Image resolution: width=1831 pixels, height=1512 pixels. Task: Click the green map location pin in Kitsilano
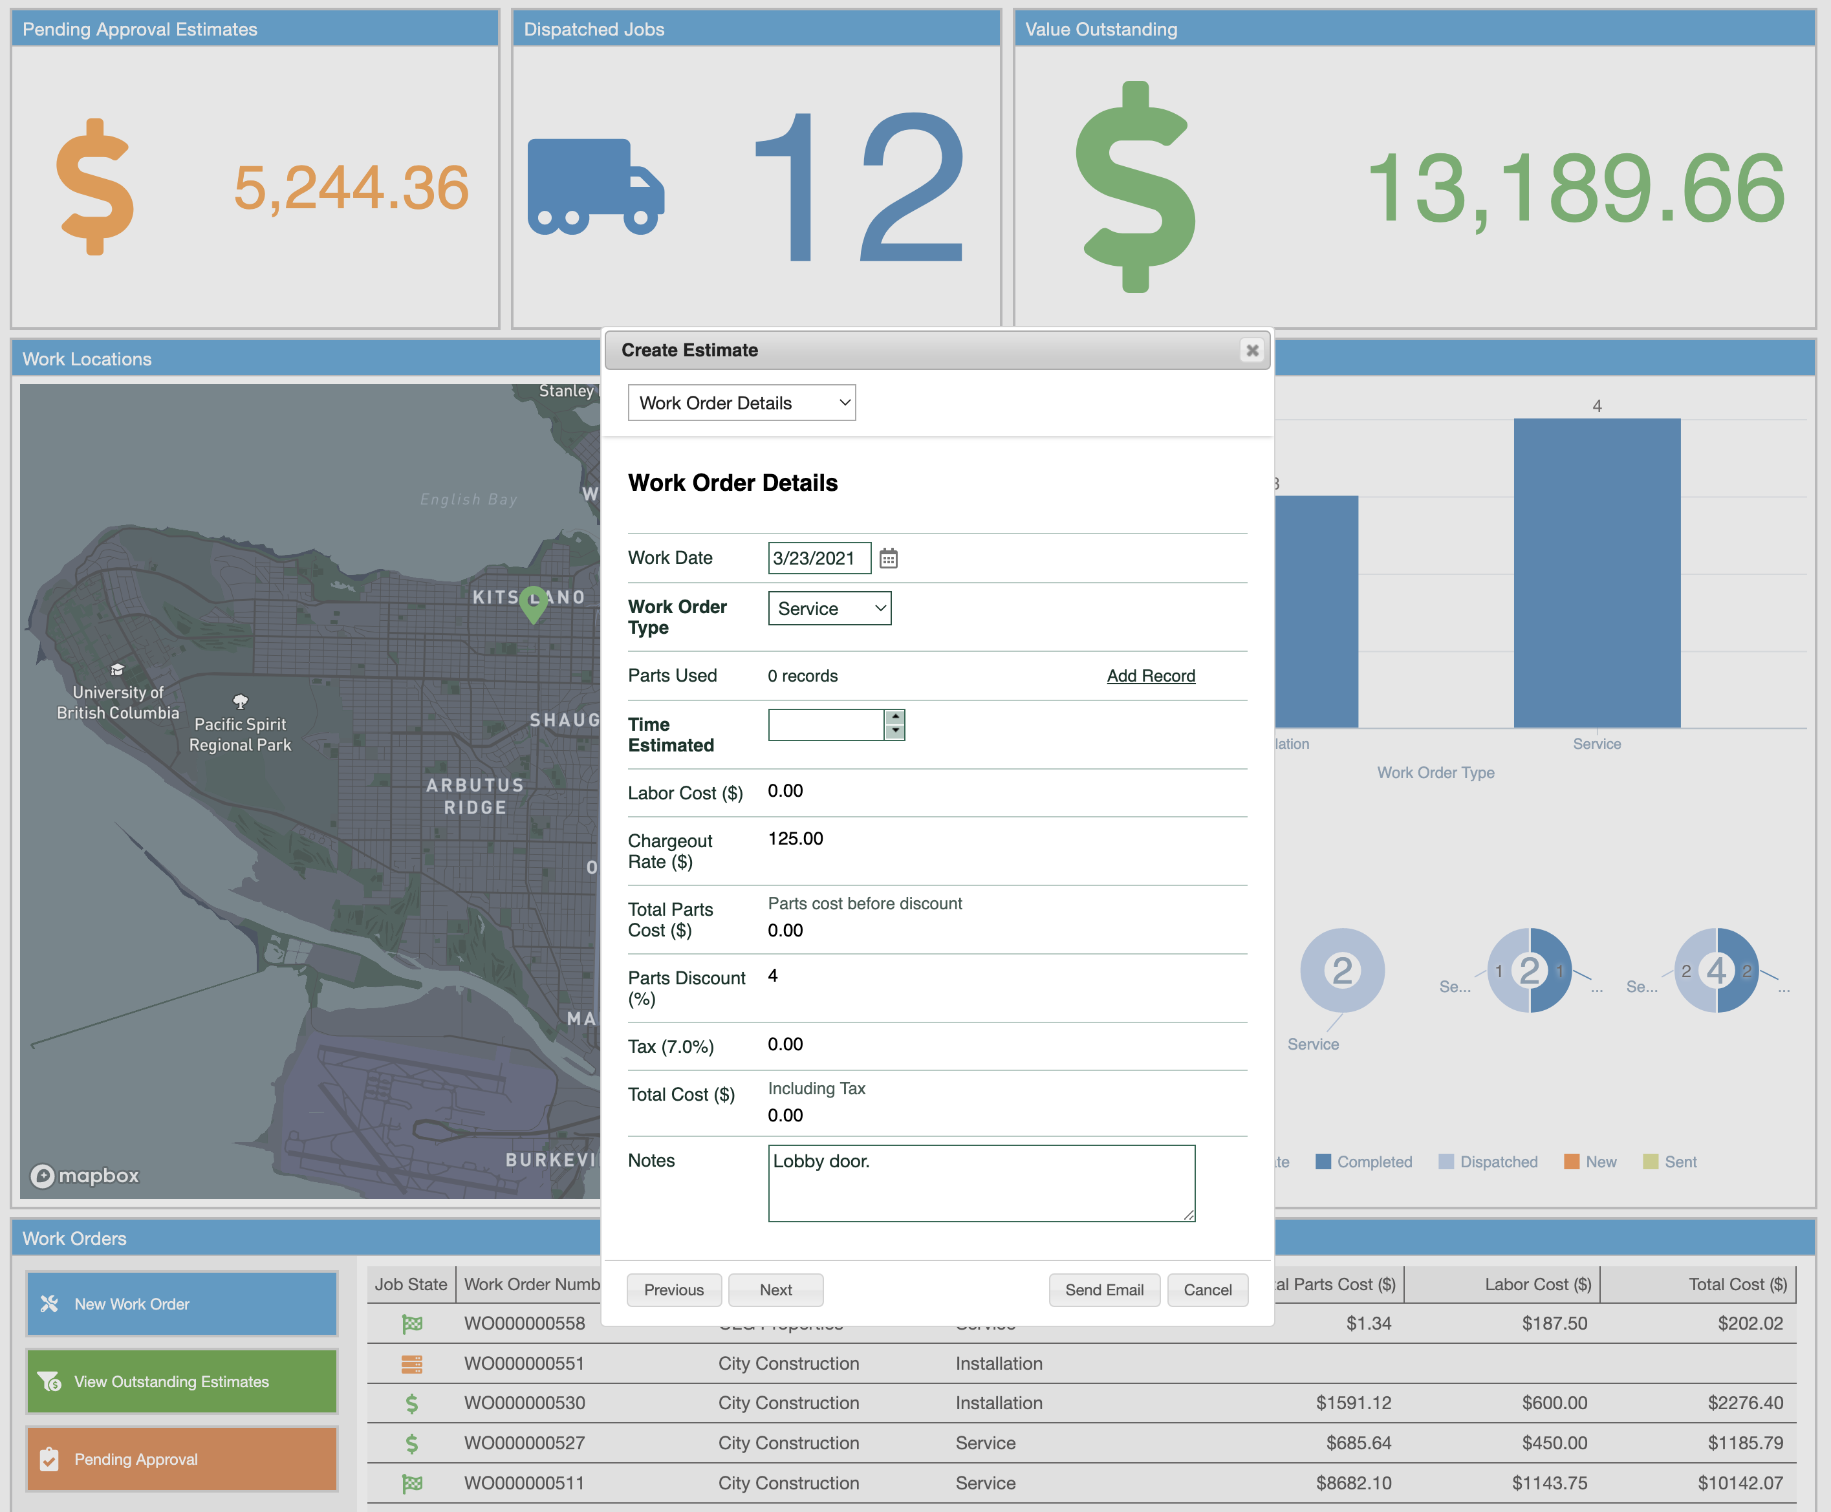534,602
